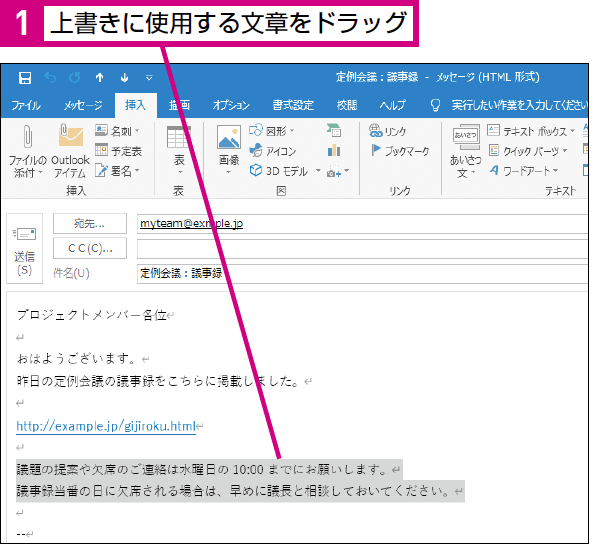The image size is (600, 544).
Task: Click the 予定表 calendar button
Action: coord(118,151)
